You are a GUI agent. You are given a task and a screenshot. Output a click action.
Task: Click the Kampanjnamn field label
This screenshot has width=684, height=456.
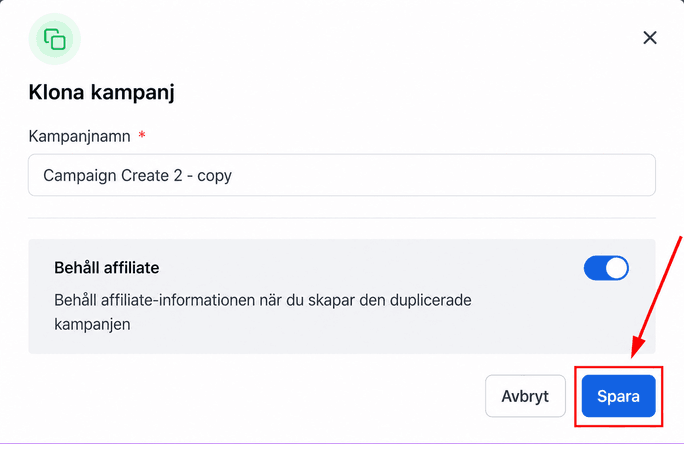79,136
